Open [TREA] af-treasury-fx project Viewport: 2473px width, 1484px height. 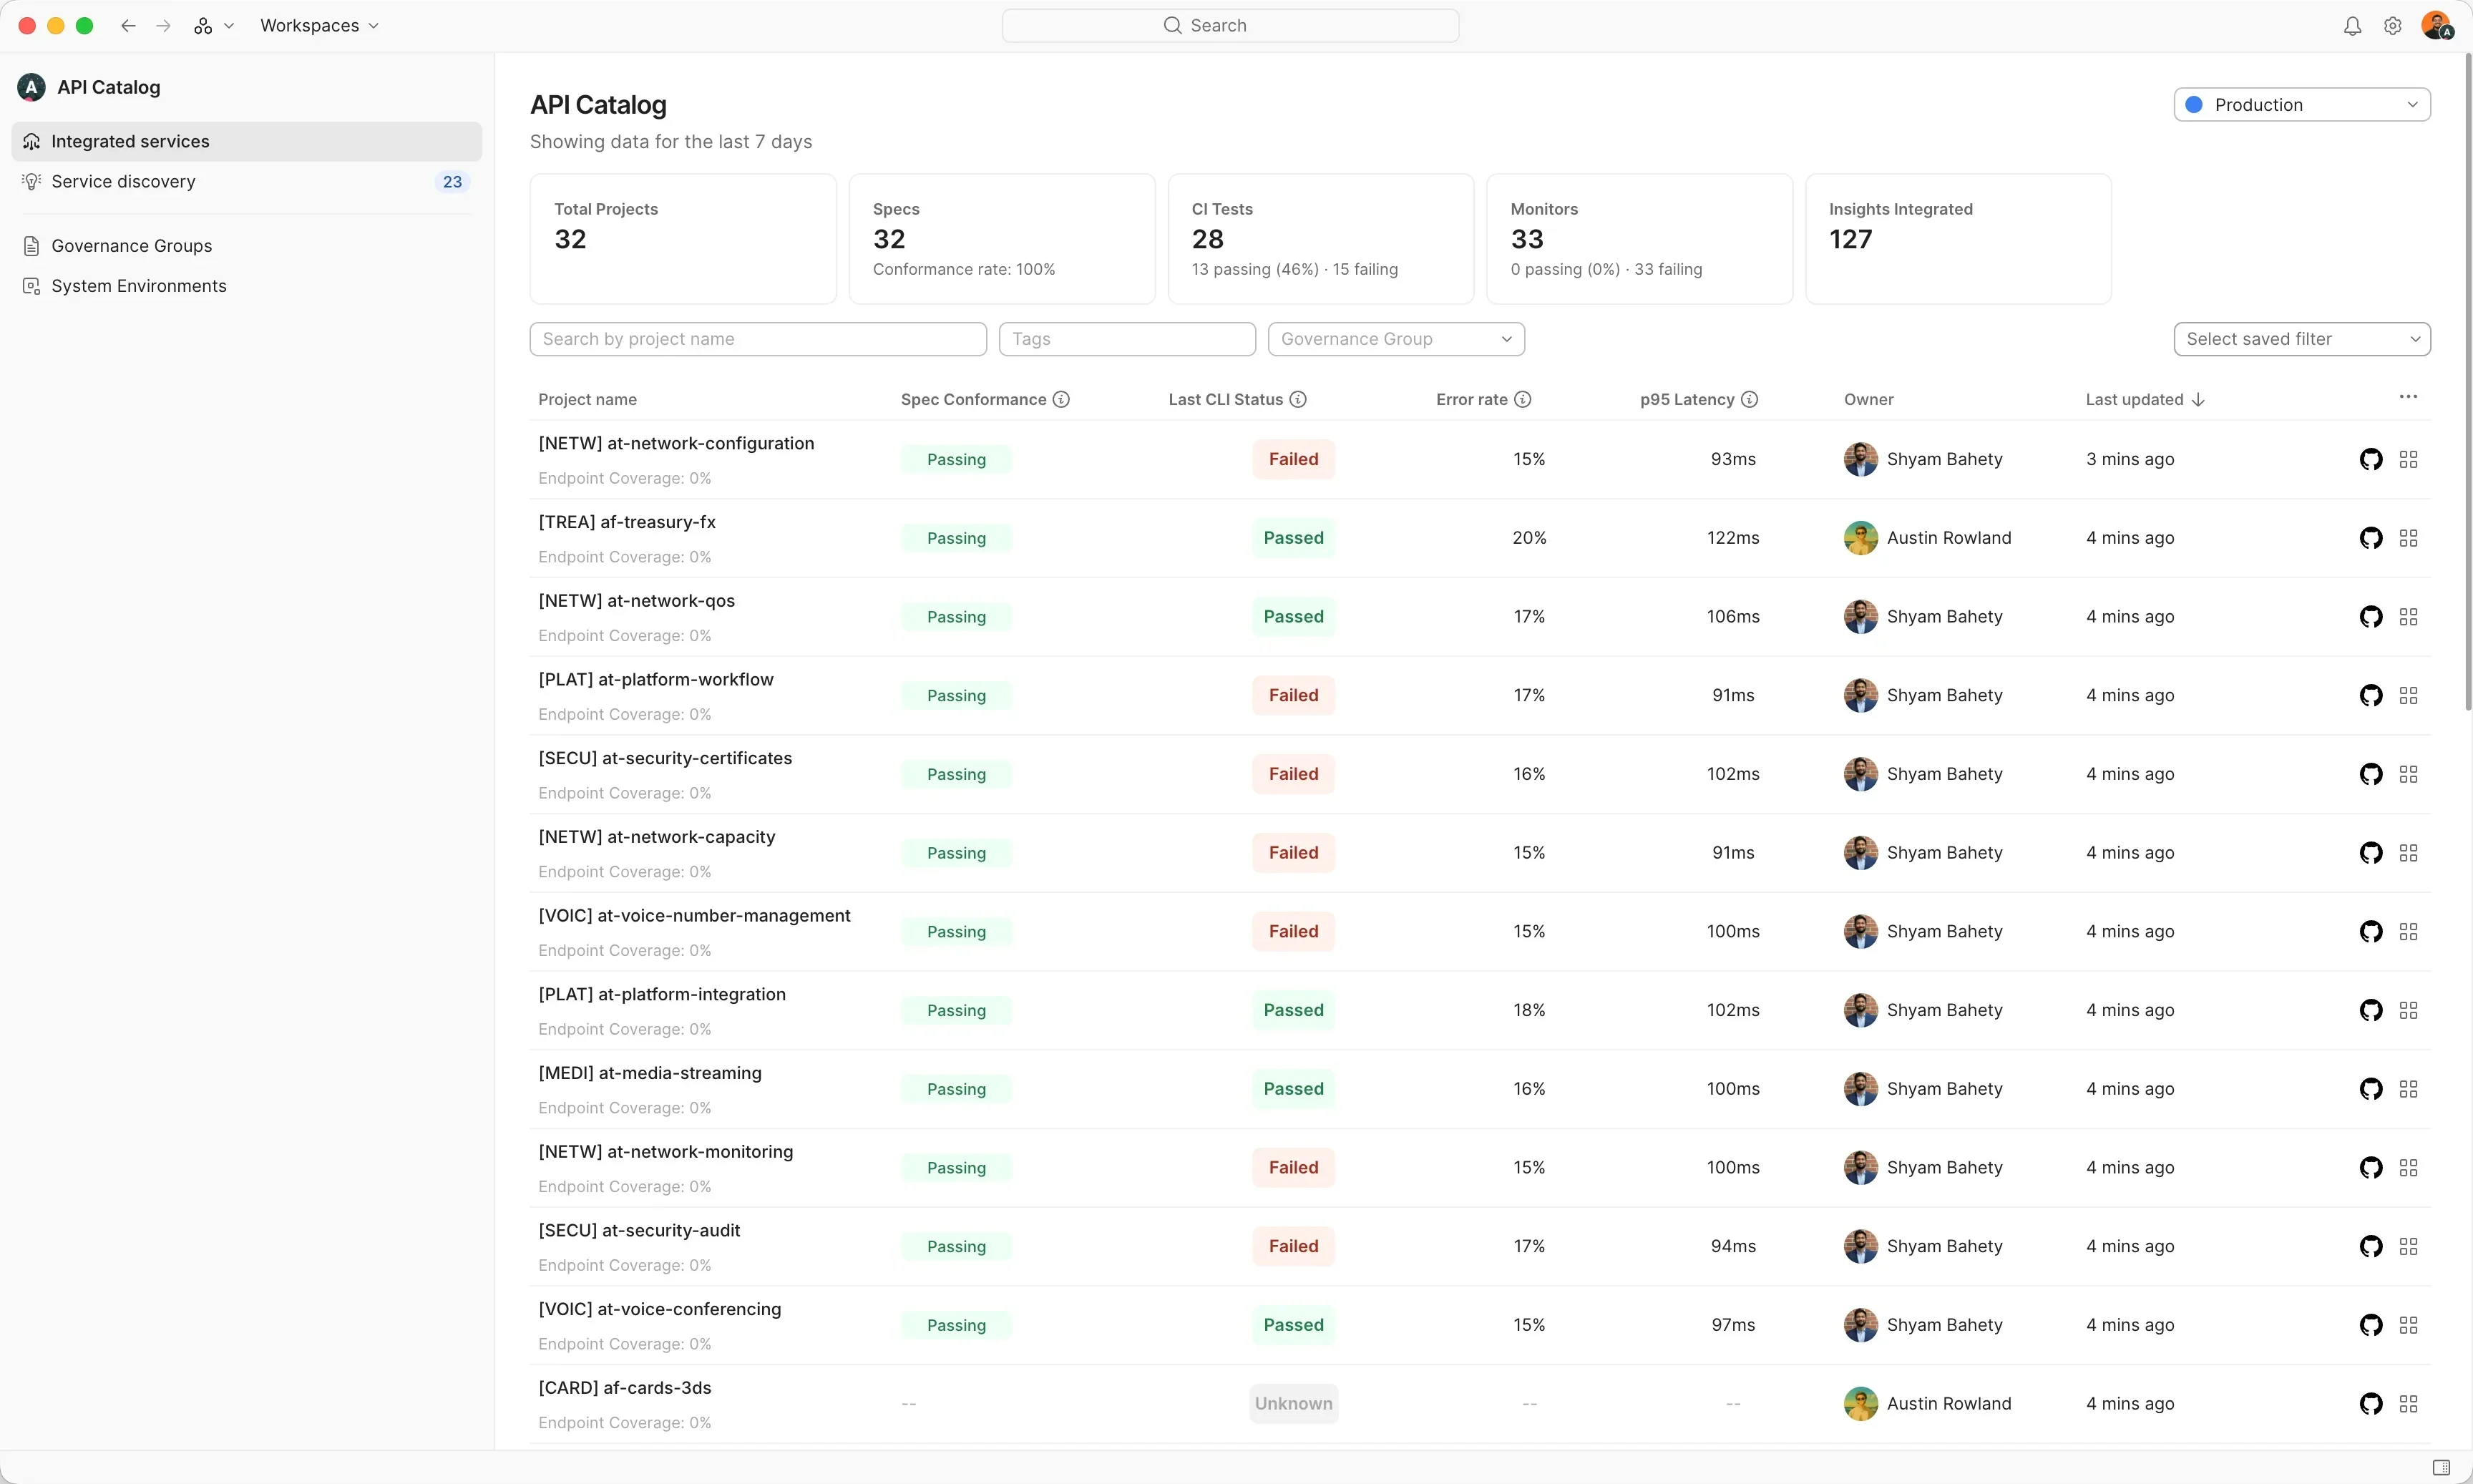click(x=627, y=522)
